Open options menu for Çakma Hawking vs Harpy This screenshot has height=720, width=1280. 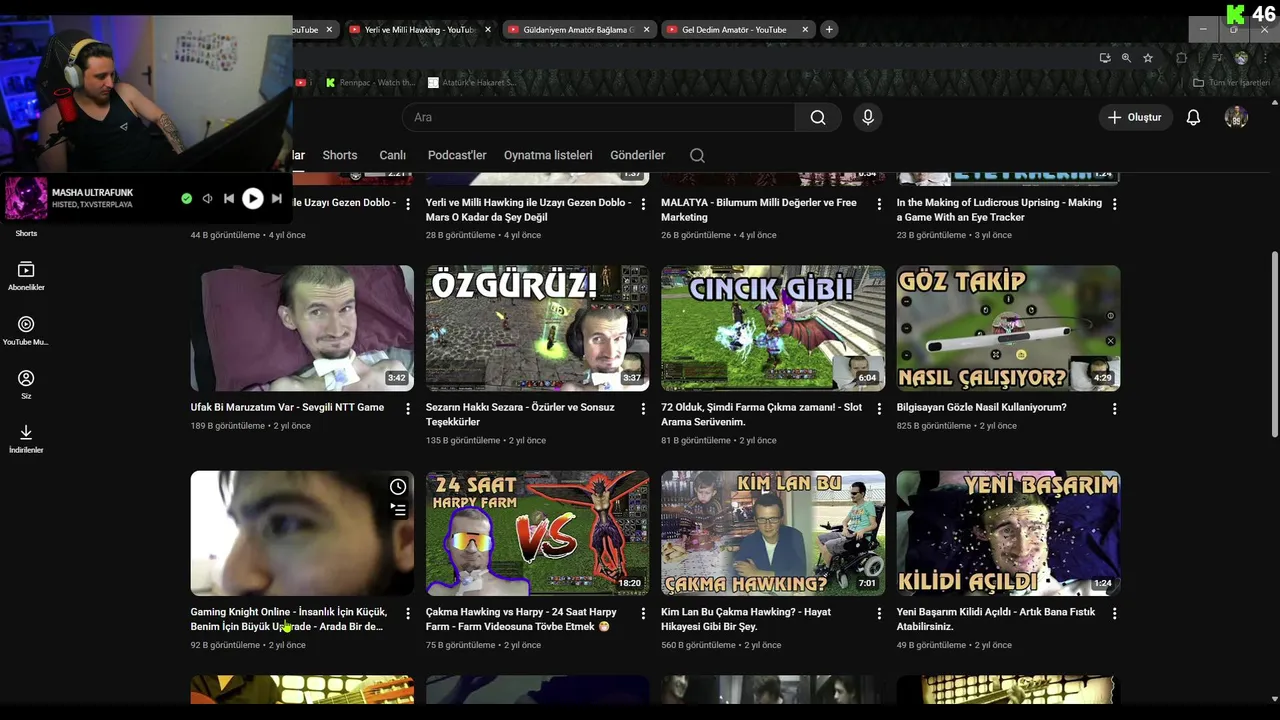[643, 613]
